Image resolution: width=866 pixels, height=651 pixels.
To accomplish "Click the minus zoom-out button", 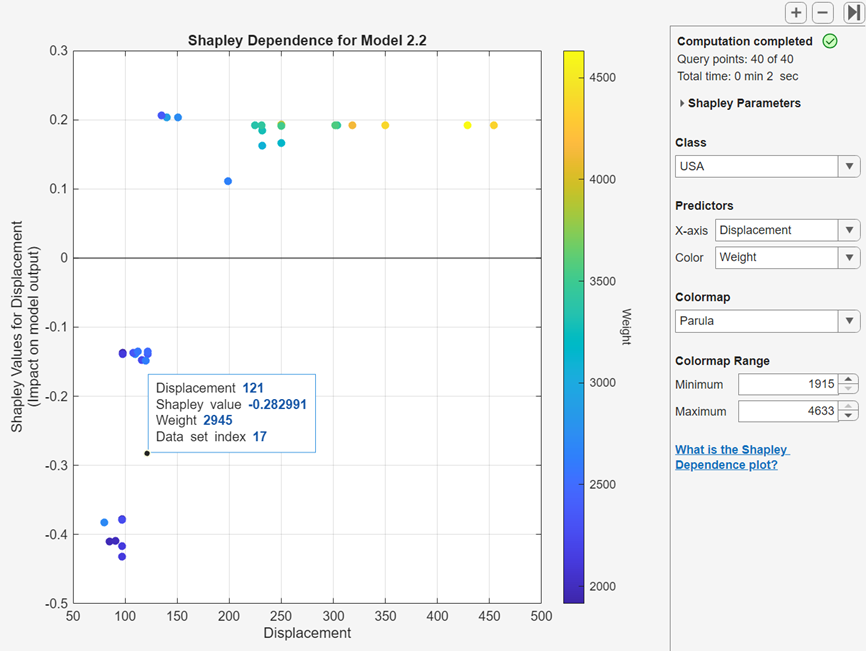I will tap(822, 13).
